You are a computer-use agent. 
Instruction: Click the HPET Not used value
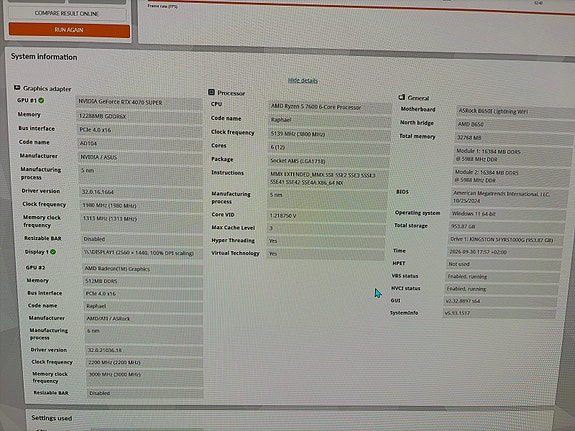[x=503, y=264]
